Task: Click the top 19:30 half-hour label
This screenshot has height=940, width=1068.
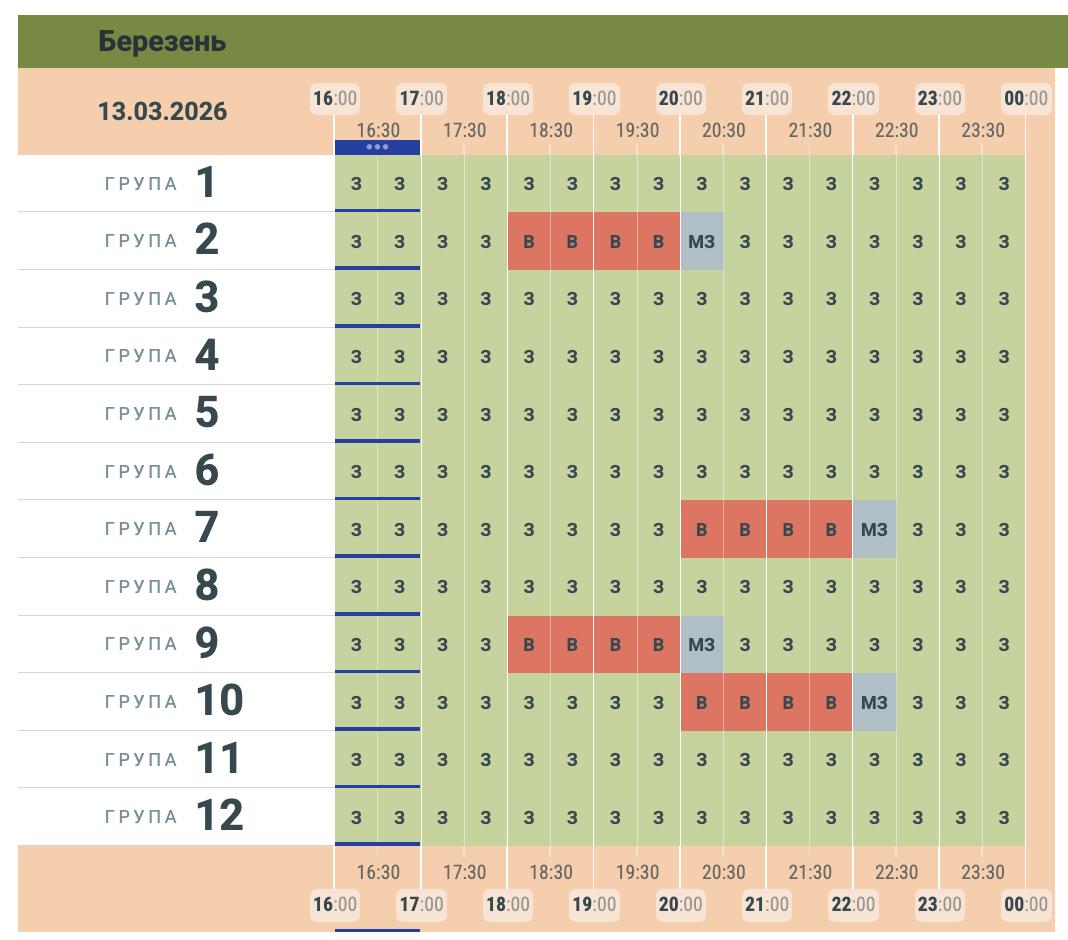Action: [637, 130]
